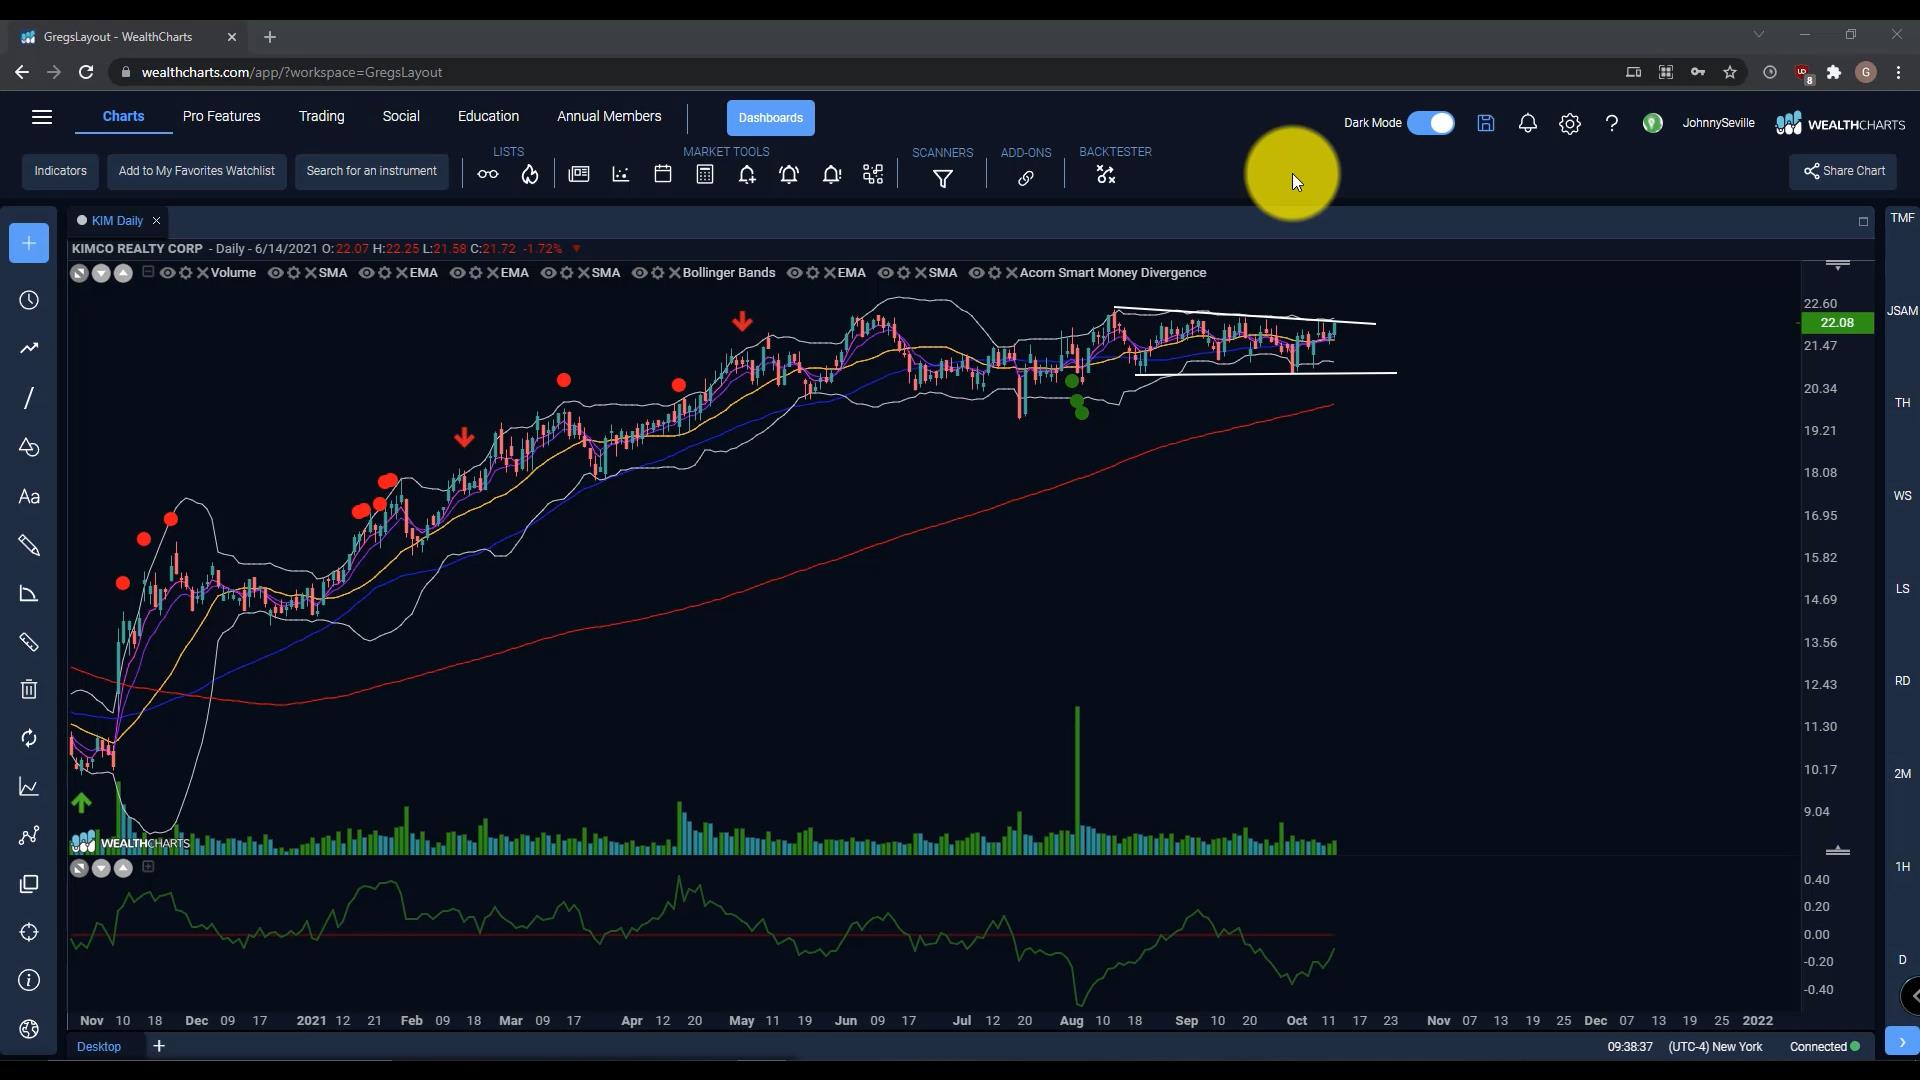Open Volume indicator settings gear
This screenshot has height=1080, width=1920.
[x=185, y=273]
